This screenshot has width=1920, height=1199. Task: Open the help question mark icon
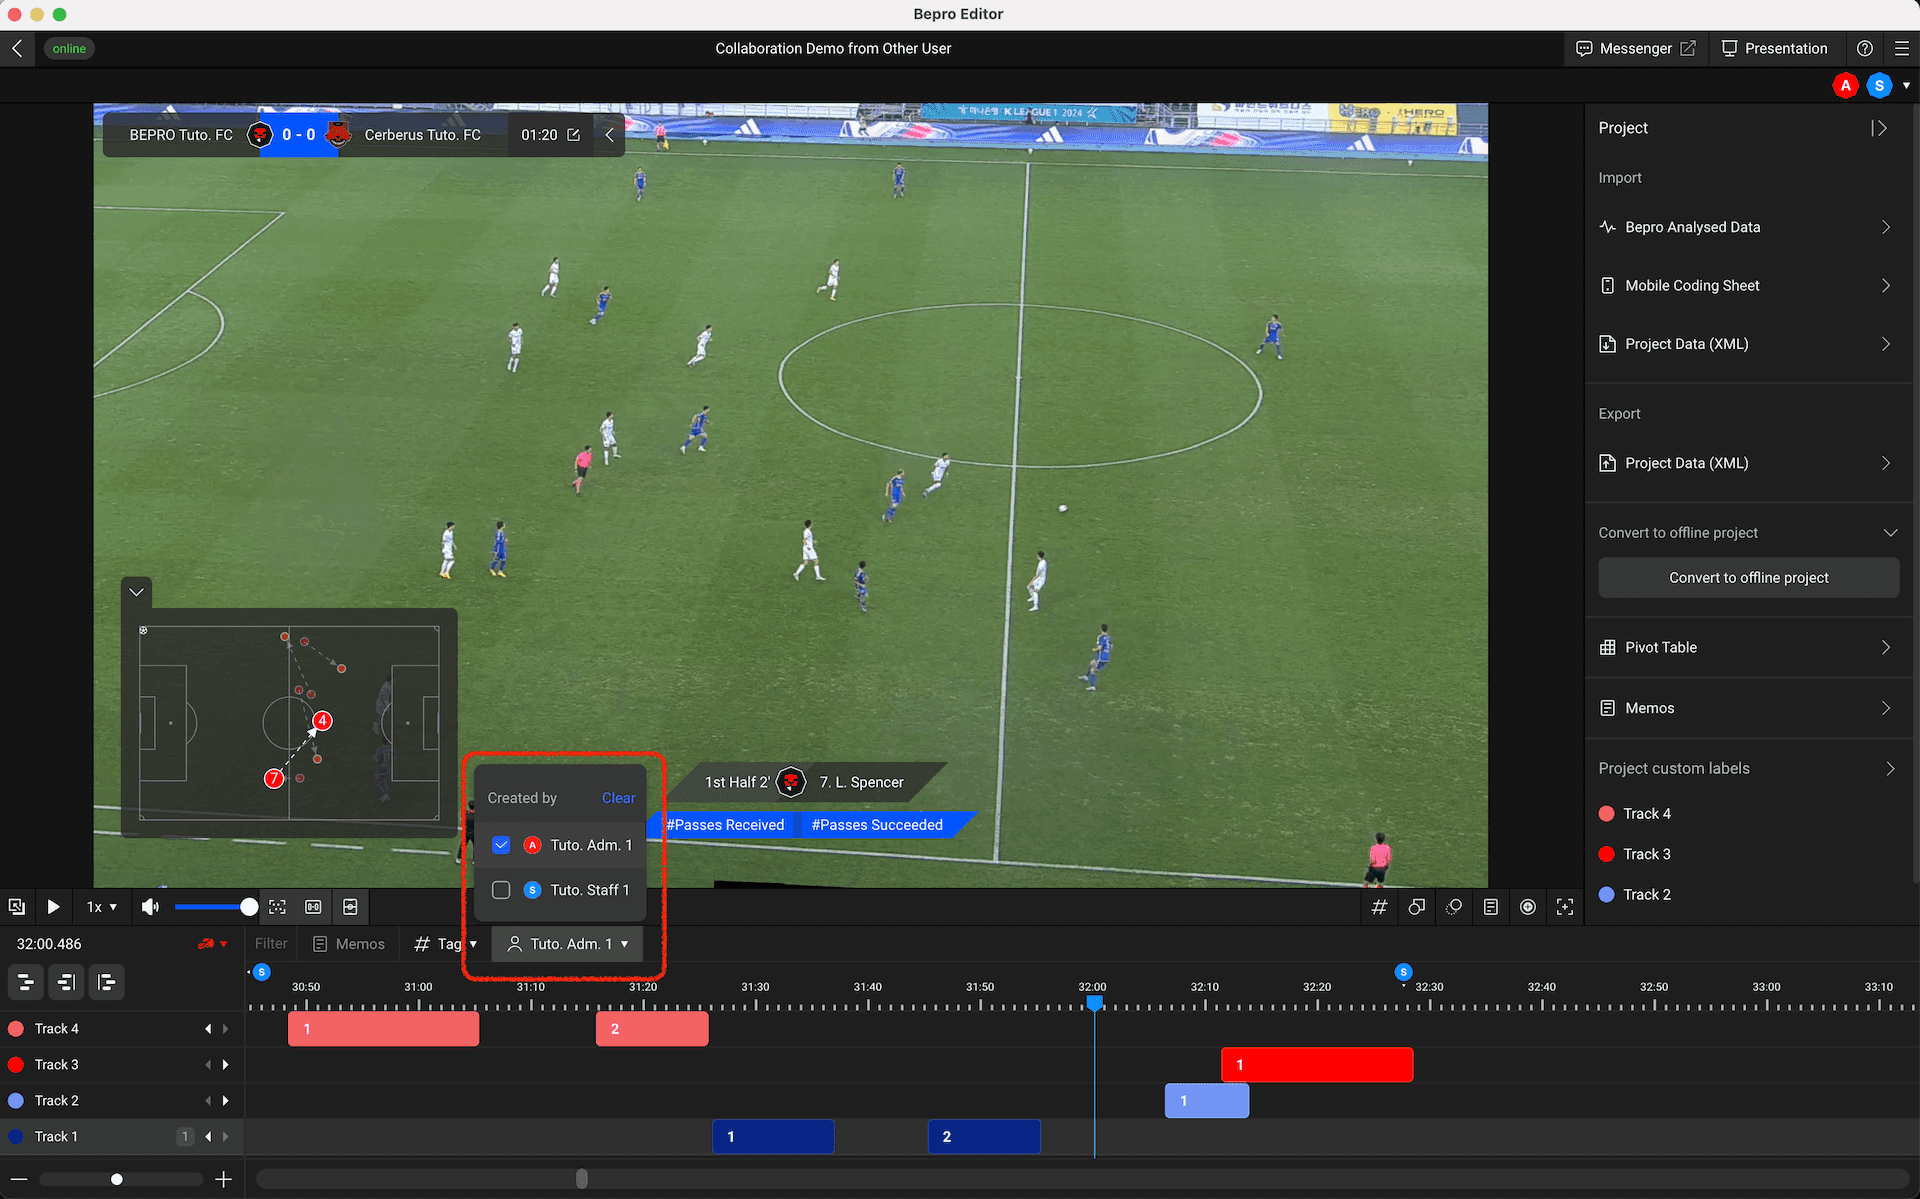point(1865,48)
